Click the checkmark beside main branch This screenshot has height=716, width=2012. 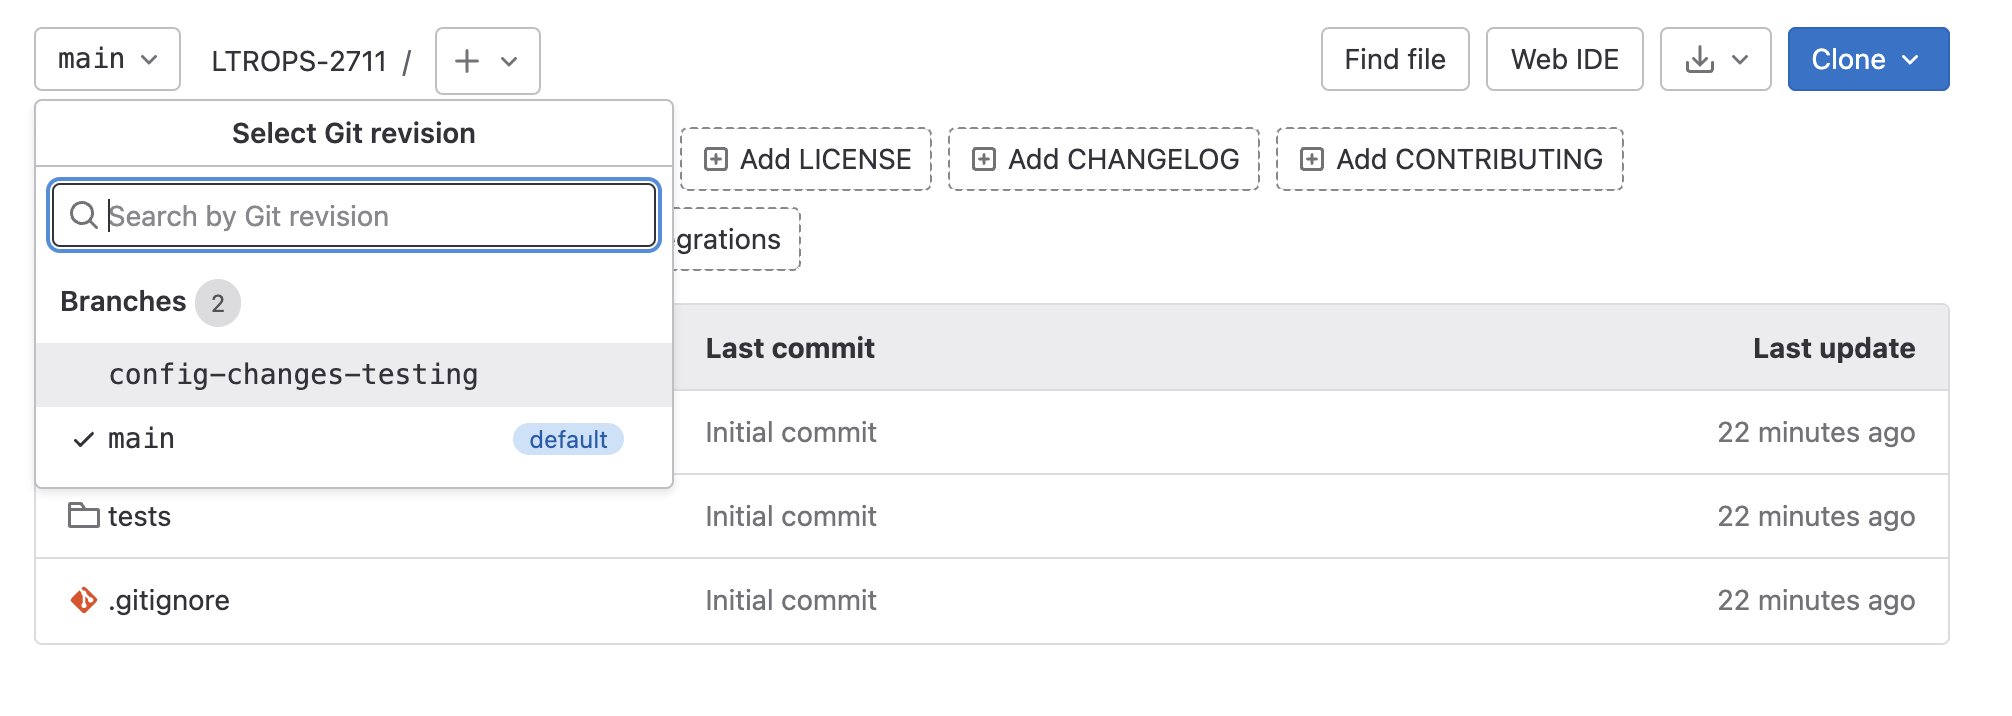[84, 439]
